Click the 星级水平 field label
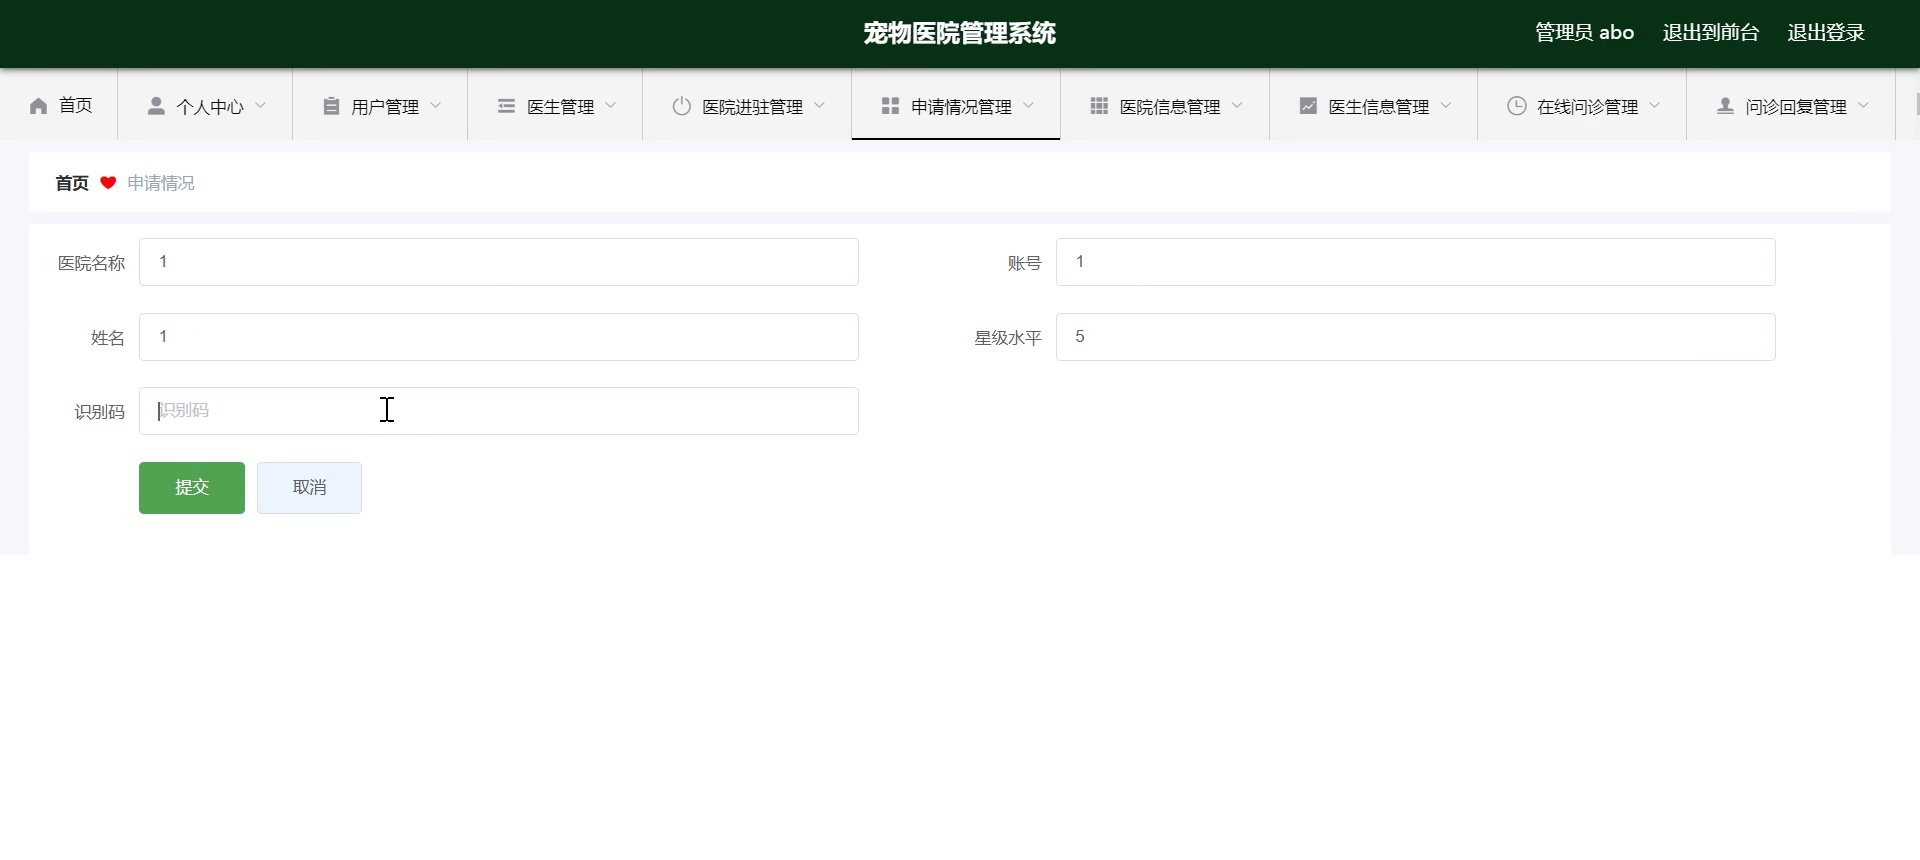The width and height of the screenshot is (1920, 860). (1008, 338)
